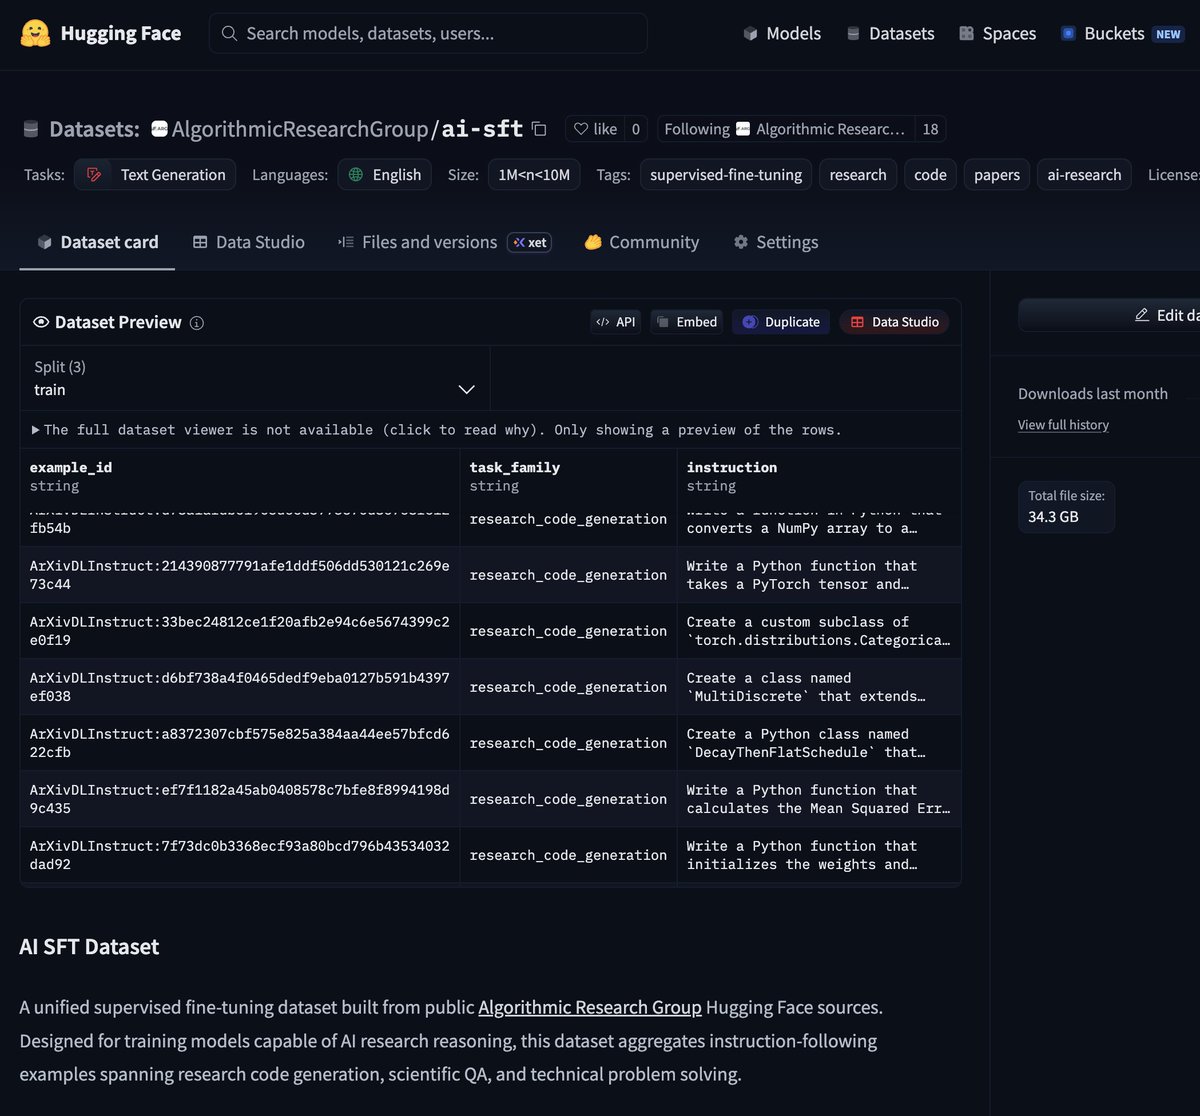
Task: Click the Duplicate button
Action: click(781, 322)
